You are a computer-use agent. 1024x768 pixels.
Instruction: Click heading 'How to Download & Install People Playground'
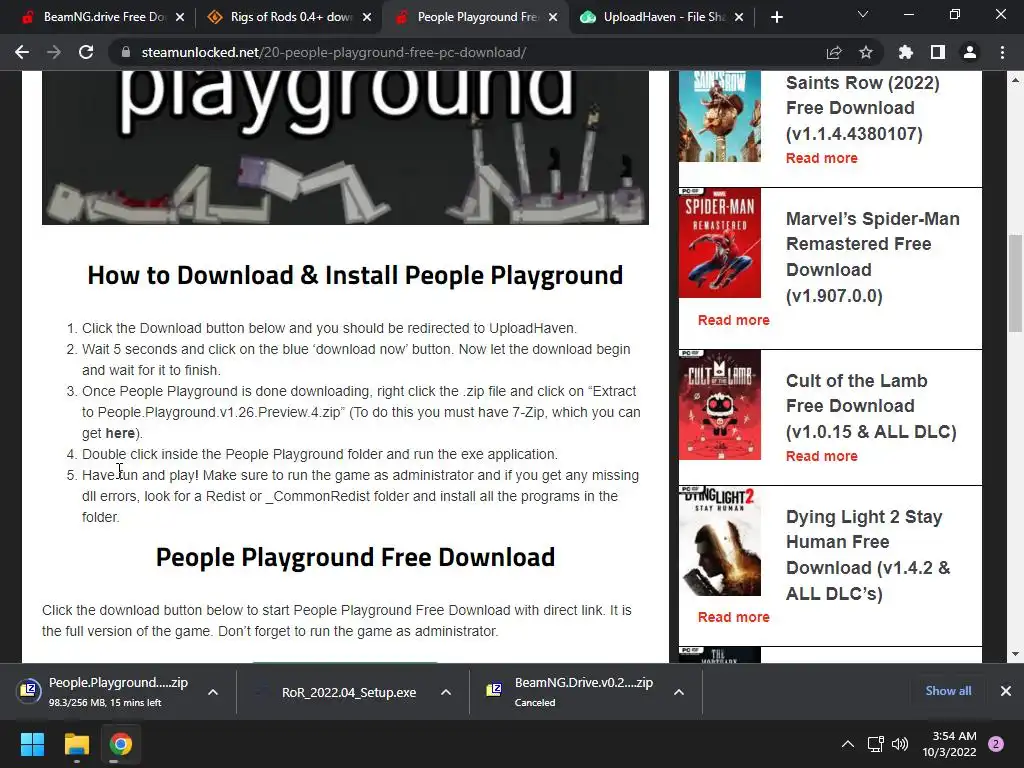[x=355, y=275]
